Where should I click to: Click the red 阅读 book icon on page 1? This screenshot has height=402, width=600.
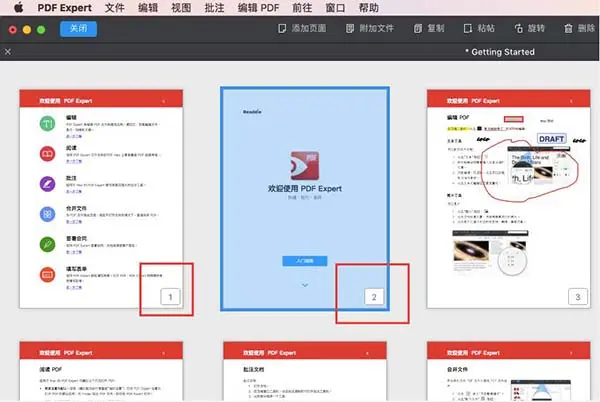pyautogui.click(x=47, y=154)
